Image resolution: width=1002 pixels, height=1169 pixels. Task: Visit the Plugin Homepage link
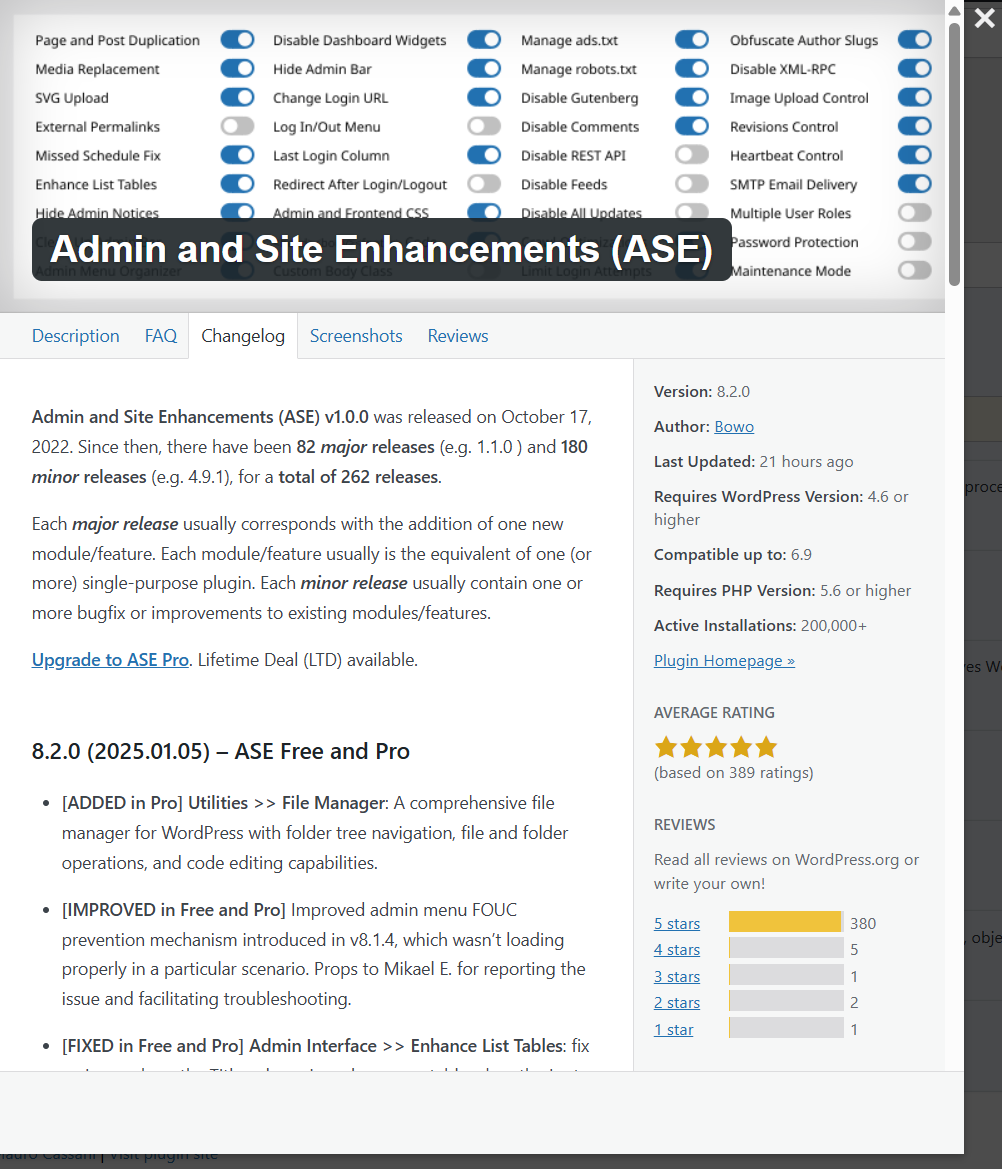click(x=724, y=661)
